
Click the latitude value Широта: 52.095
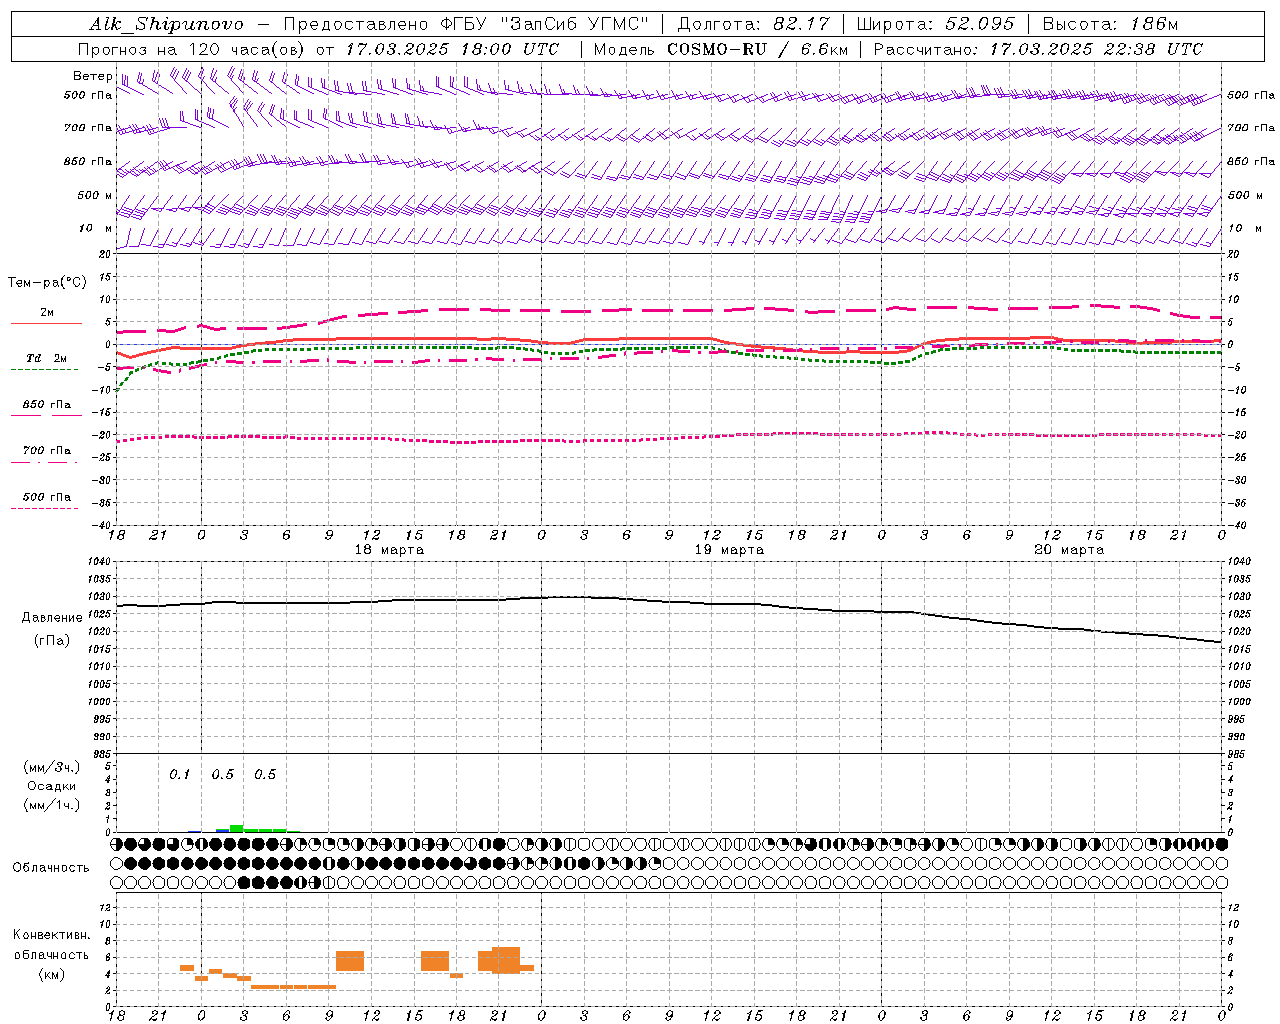[935, 25]
